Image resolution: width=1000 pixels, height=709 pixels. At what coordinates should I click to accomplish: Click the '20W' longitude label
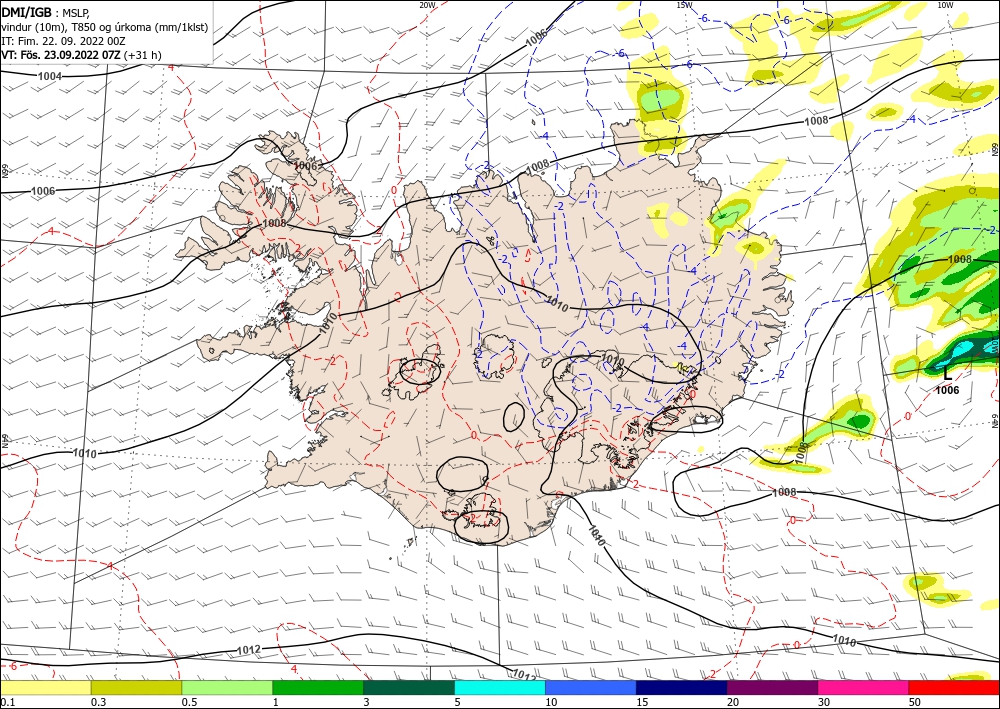[x=427, y=5]
